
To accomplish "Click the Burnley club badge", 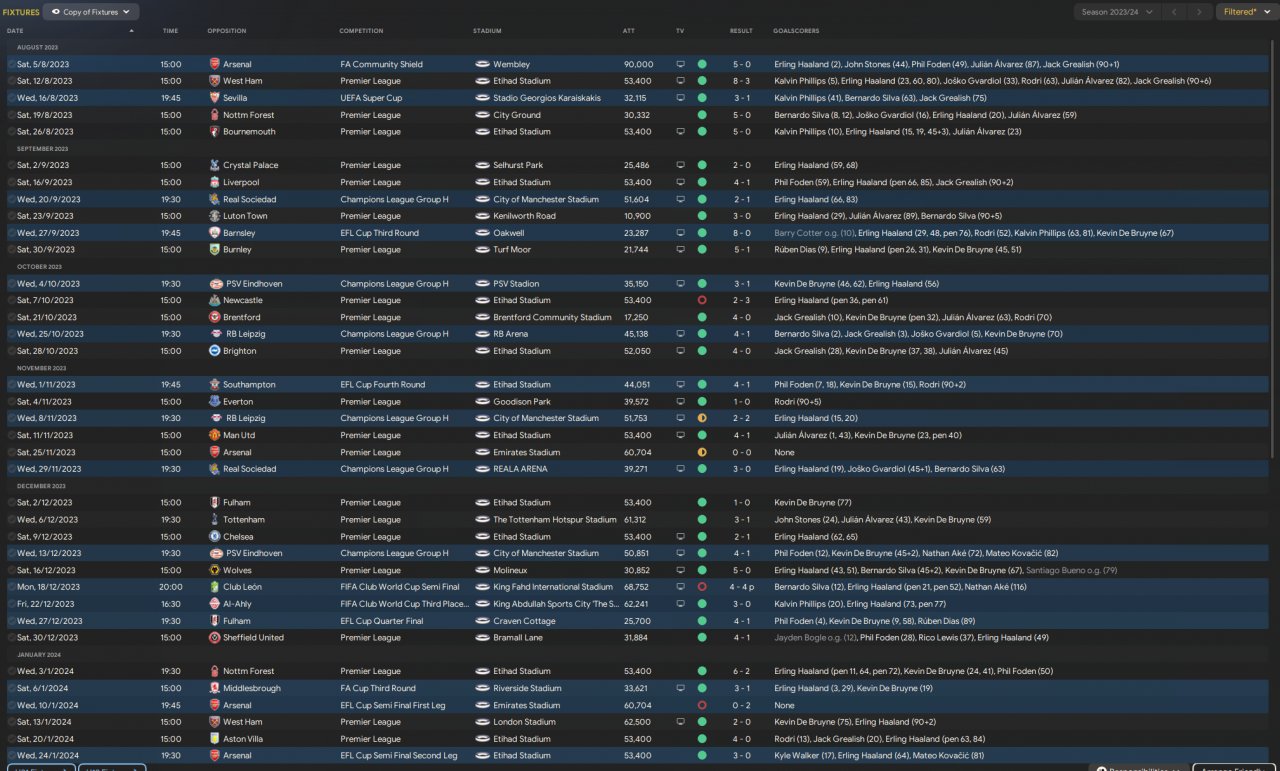I will click(214, 250).
